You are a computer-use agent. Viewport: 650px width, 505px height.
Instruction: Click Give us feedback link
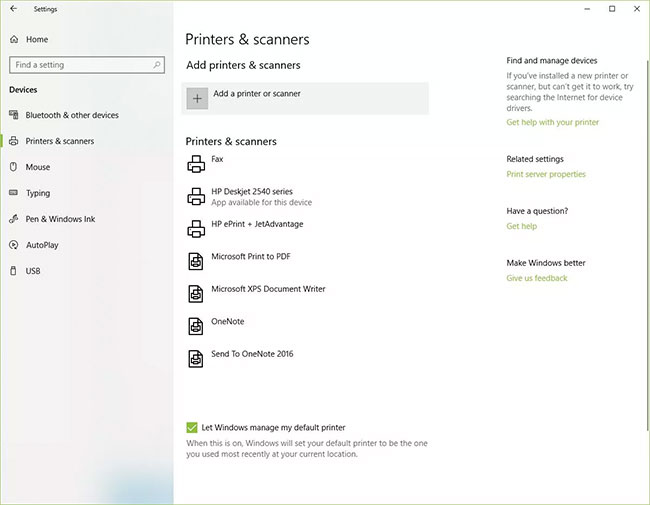click(537, 278)
